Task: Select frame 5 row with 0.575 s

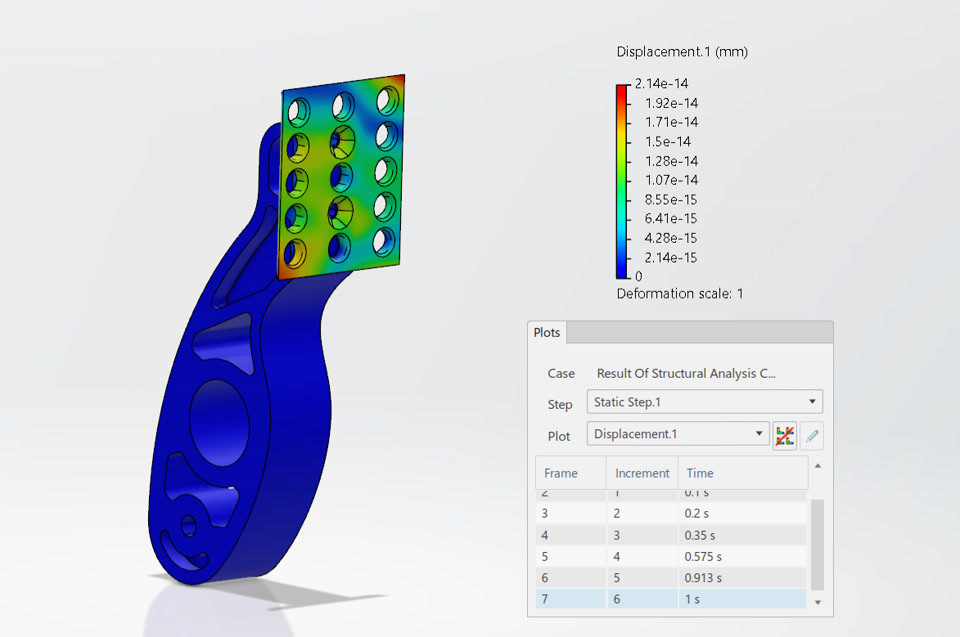Action: pos(671,556)
